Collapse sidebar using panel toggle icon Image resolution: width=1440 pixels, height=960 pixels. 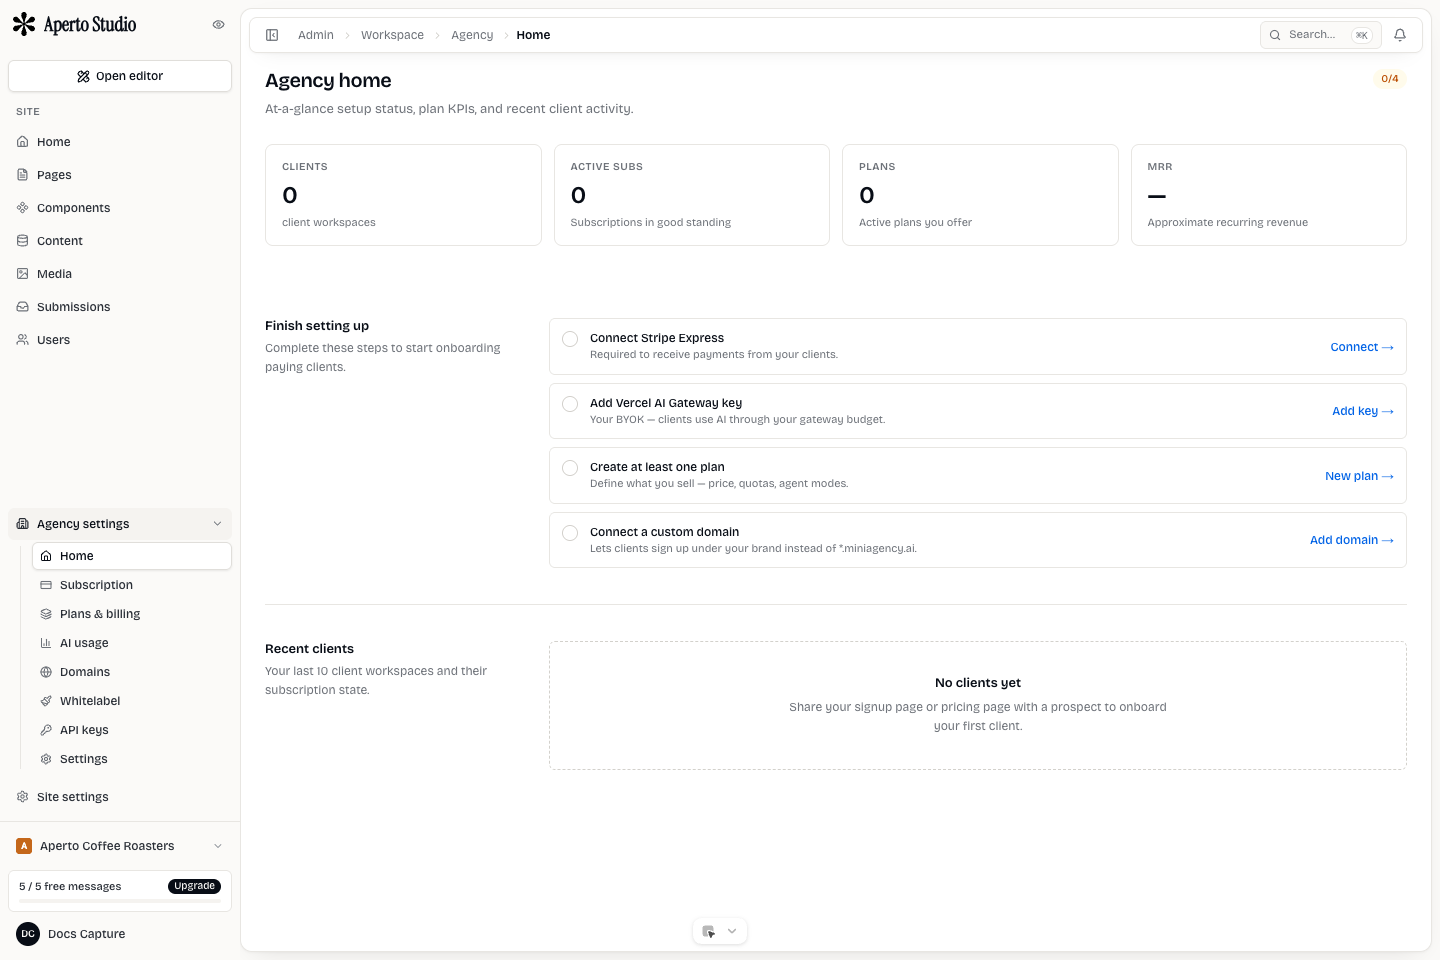(x=272, y=35)
